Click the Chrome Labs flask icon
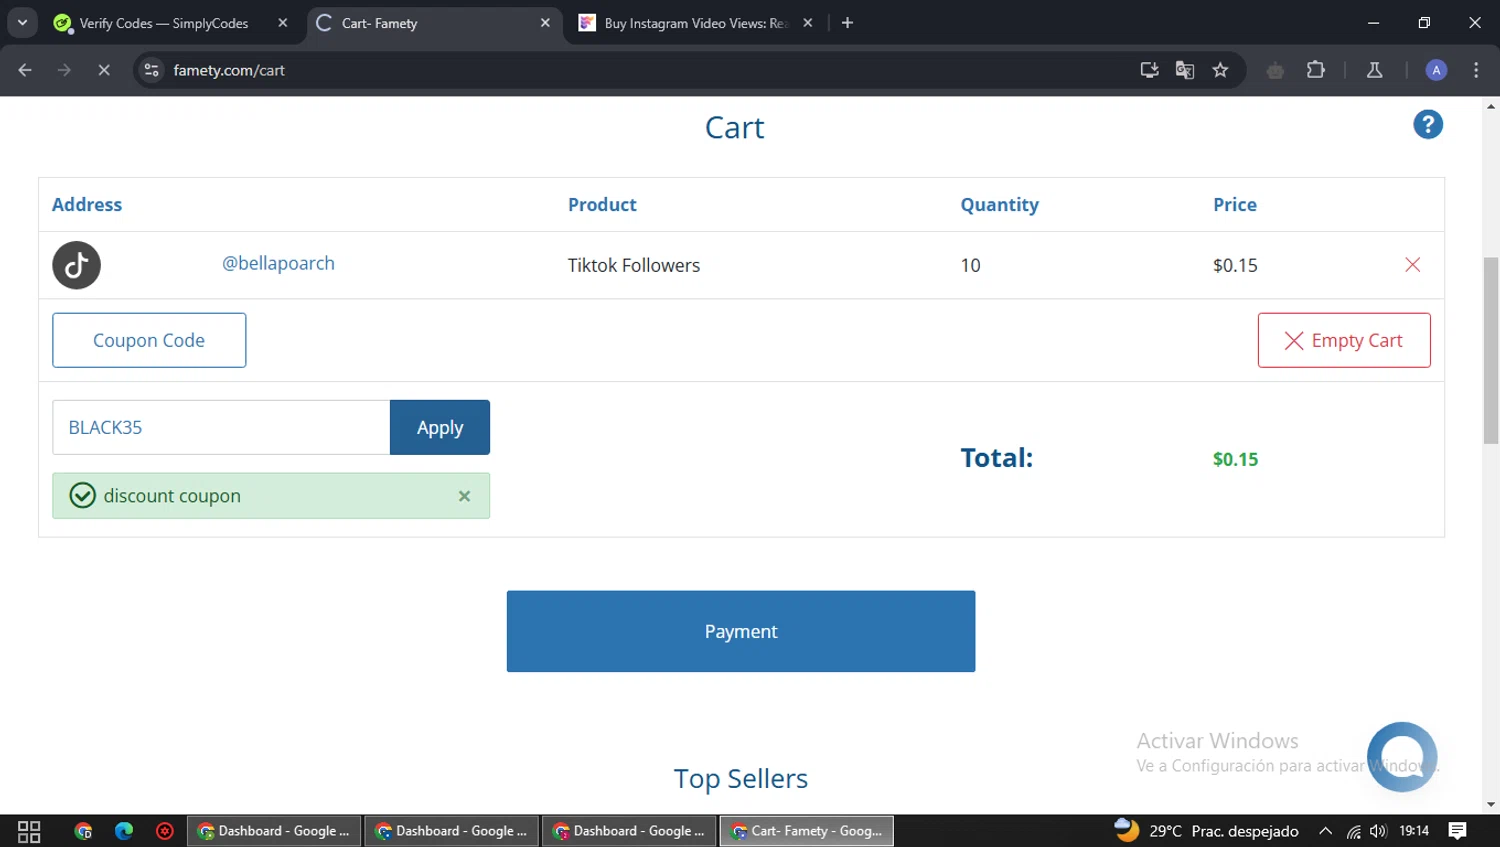Image resolution: width=1500 pixels, height=847 pixels. coord(1374,70)
